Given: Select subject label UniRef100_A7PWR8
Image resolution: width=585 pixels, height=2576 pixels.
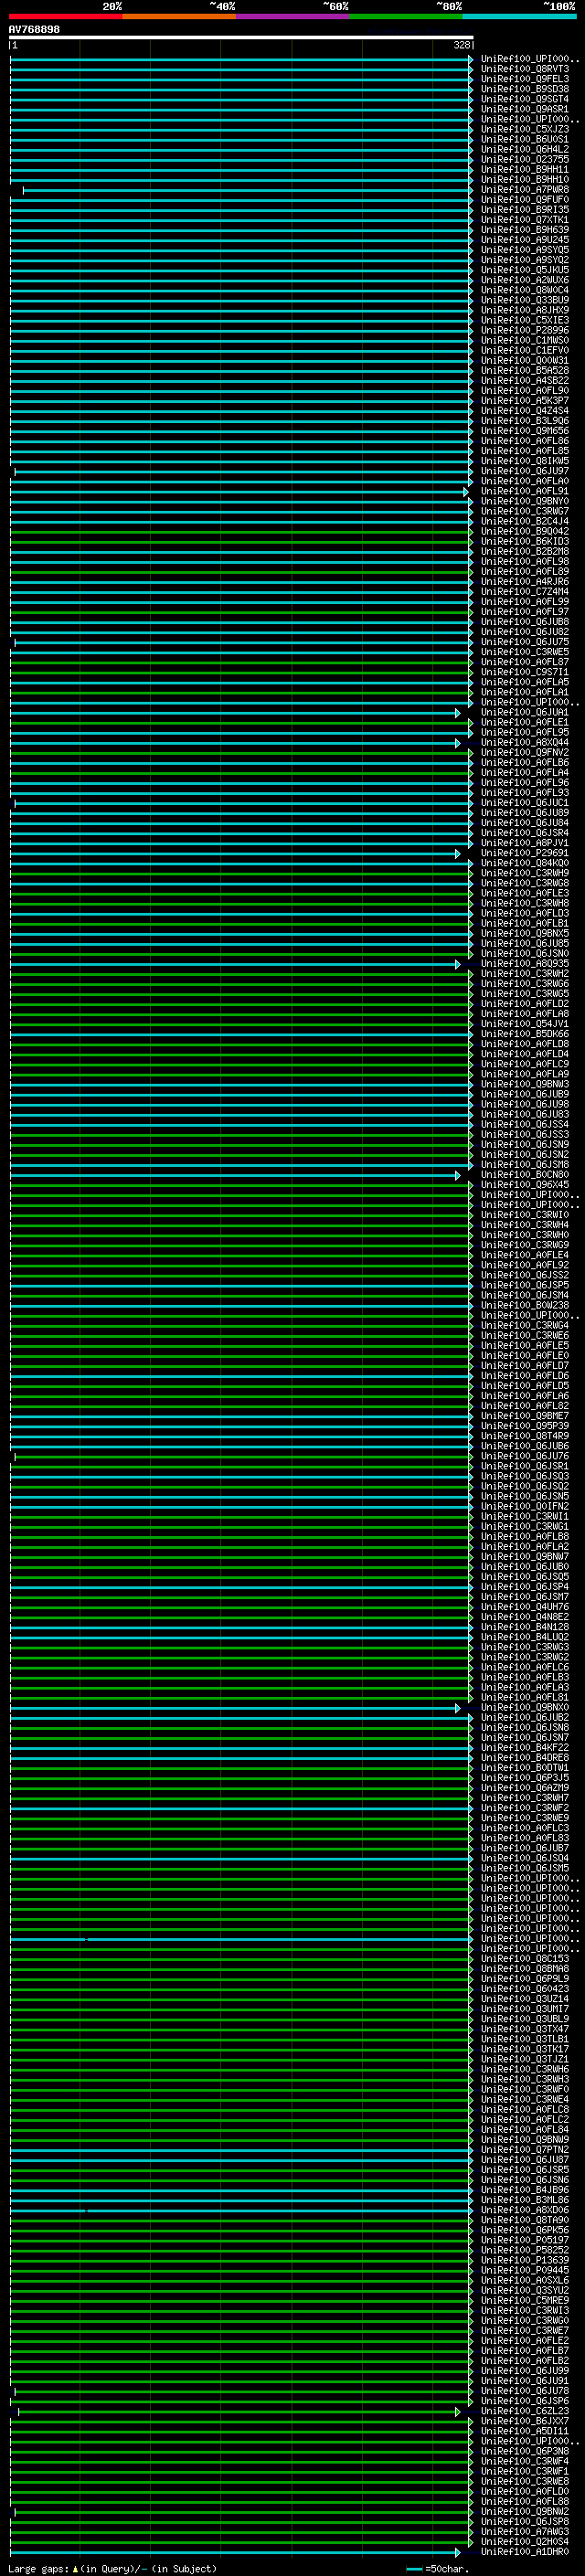Looking at the screenshot, I should (x=525, y=189).
